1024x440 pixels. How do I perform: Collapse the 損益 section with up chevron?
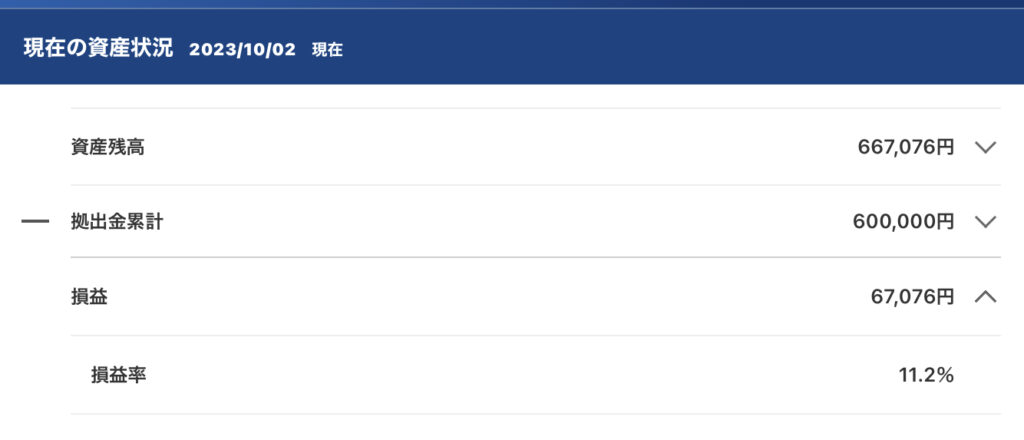point(985,297)
